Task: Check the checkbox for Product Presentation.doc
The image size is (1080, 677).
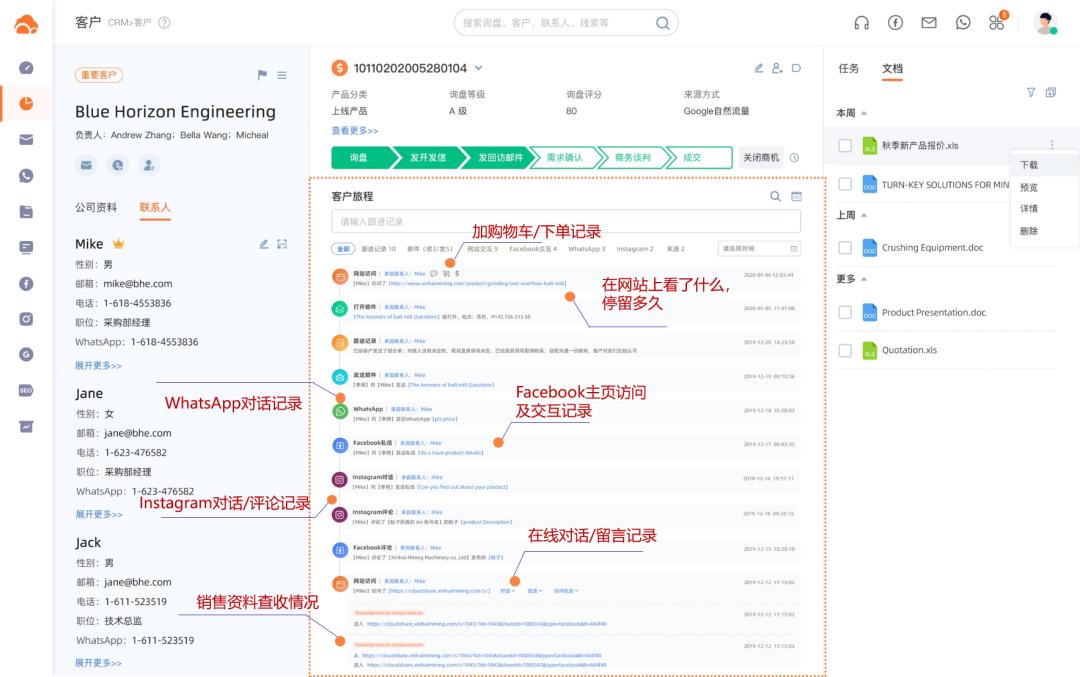Action: [x=847, y=311]
